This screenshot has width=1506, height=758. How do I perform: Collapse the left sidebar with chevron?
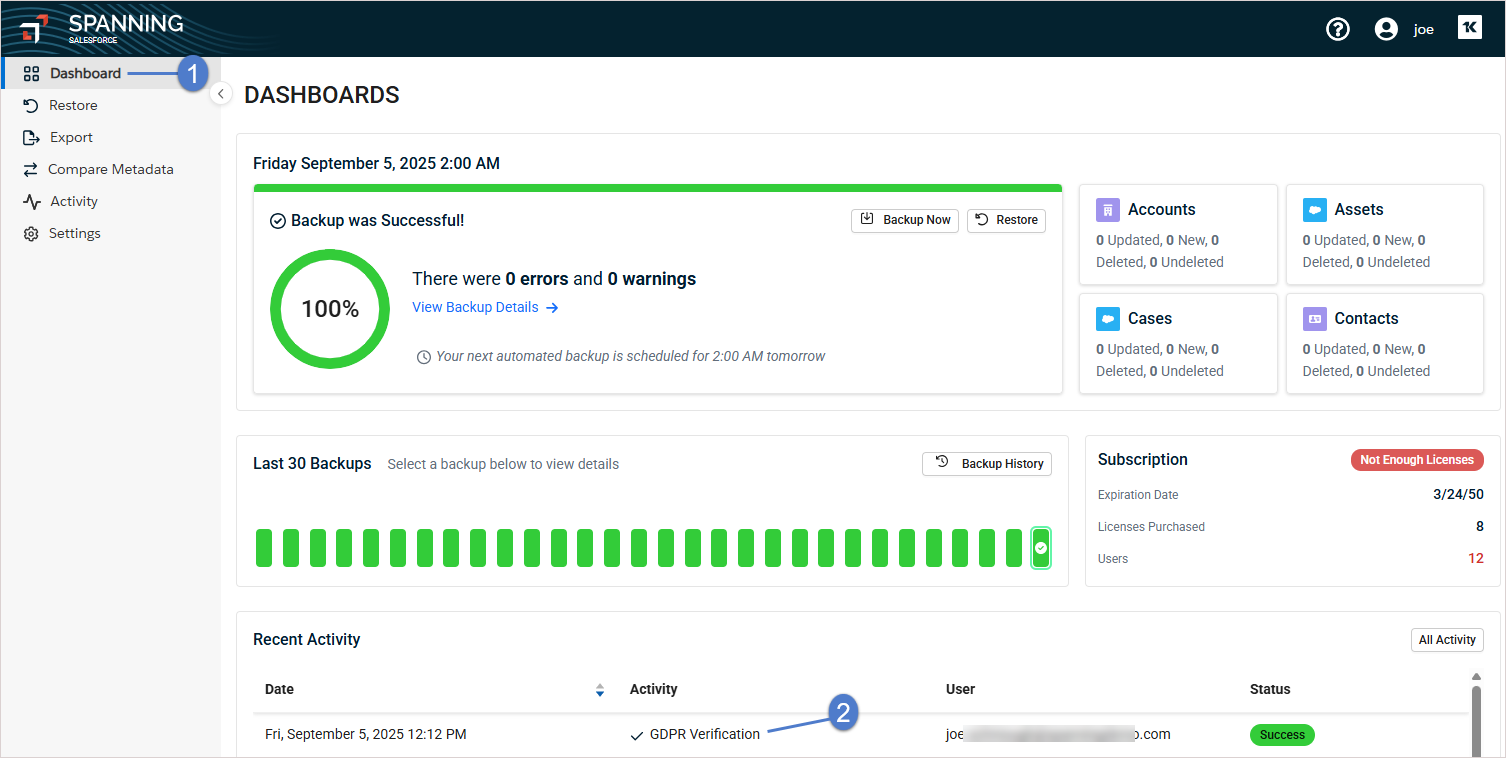coord(221,94)
